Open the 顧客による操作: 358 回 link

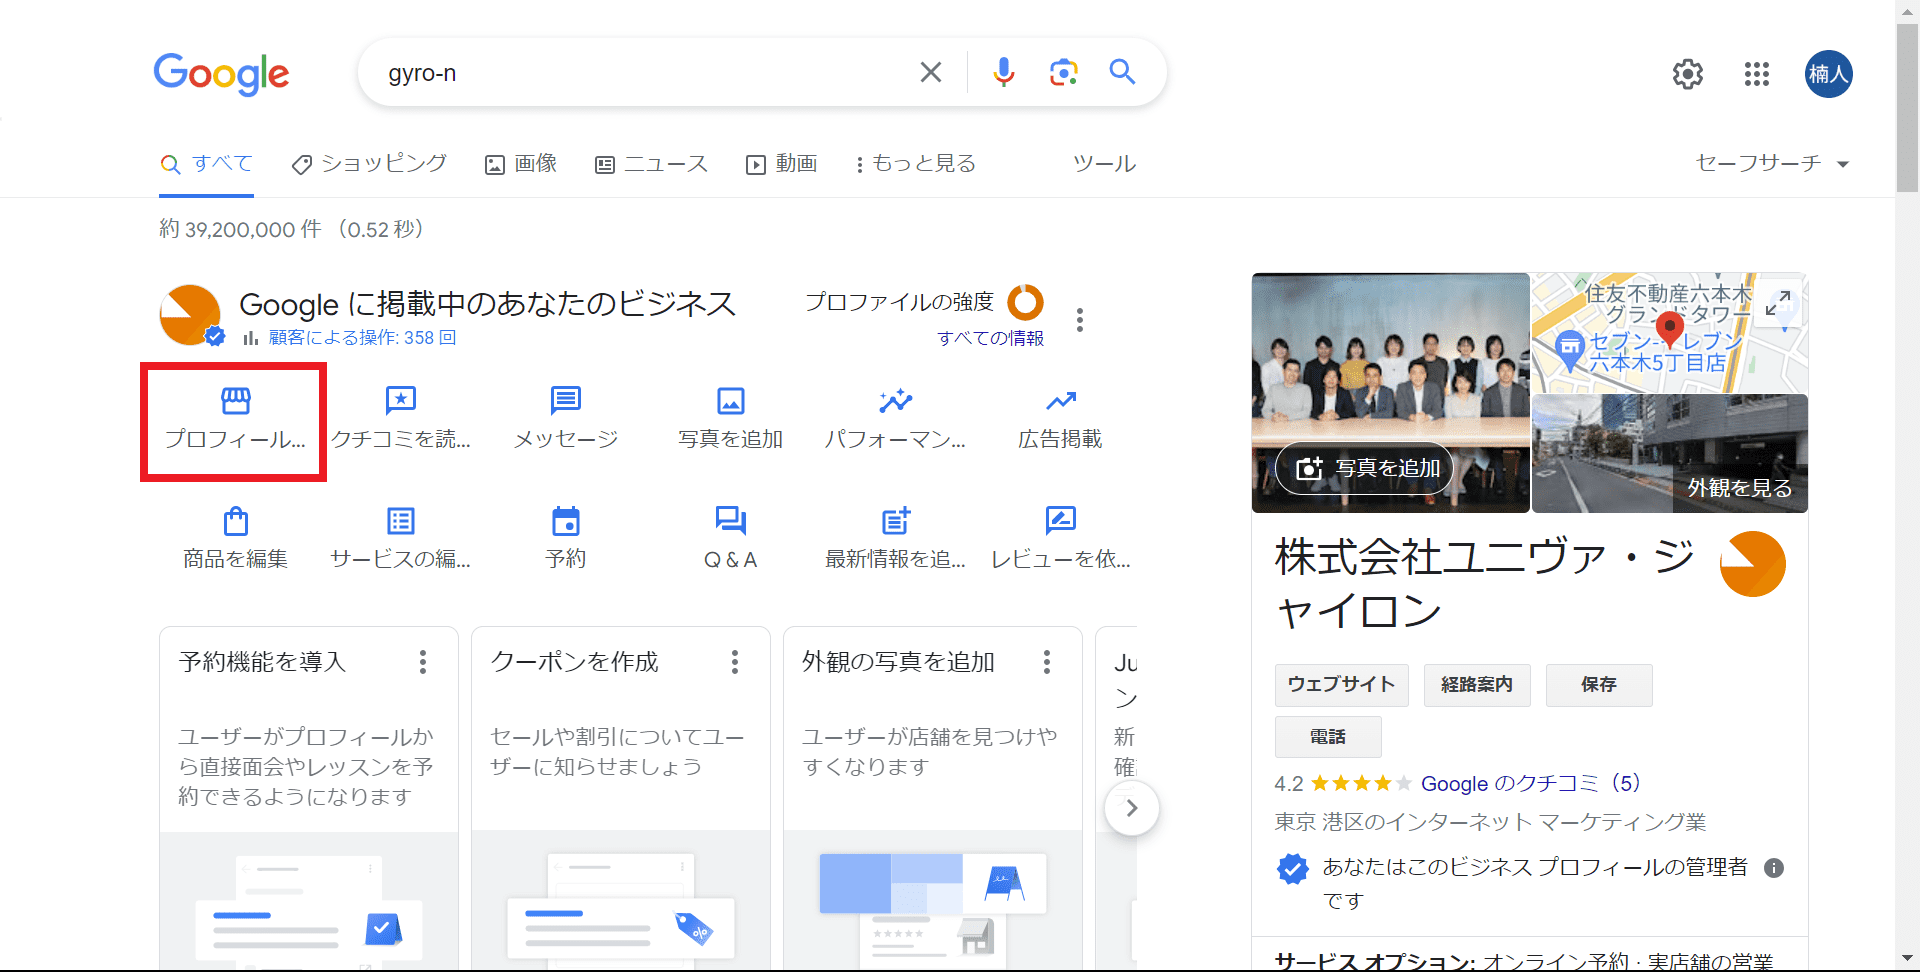[362, 338]
